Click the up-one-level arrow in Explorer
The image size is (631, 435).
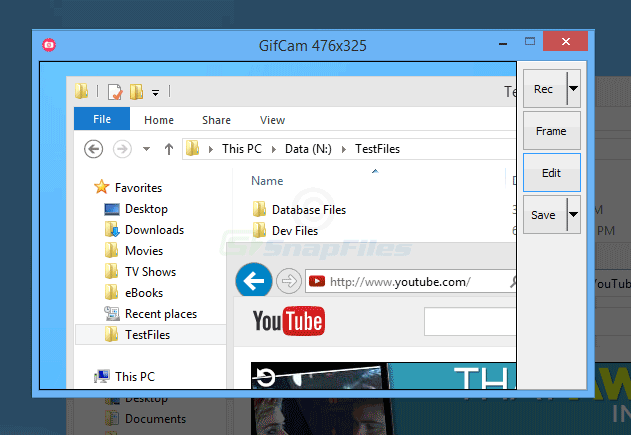168,149
